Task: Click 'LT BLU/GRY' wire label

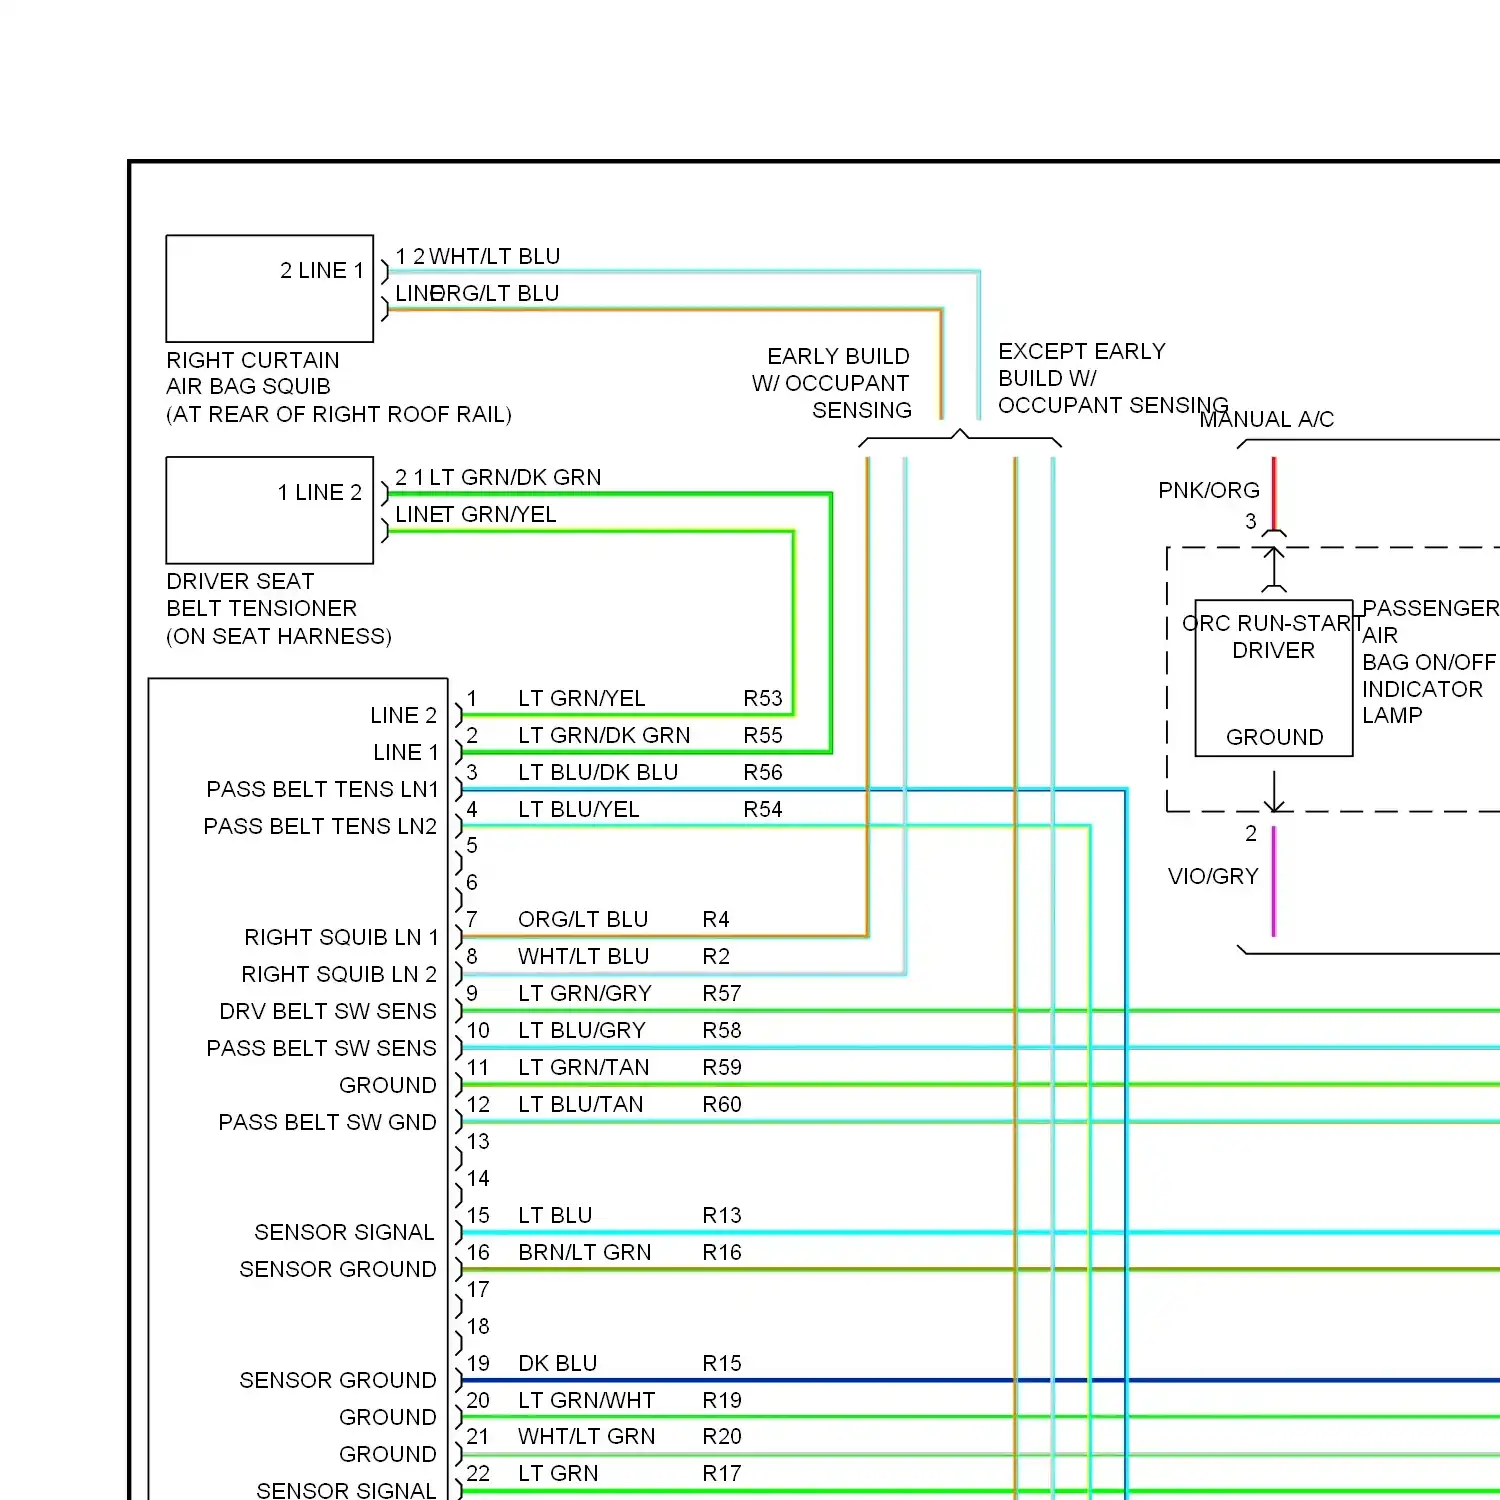Action: [582, 1030]
